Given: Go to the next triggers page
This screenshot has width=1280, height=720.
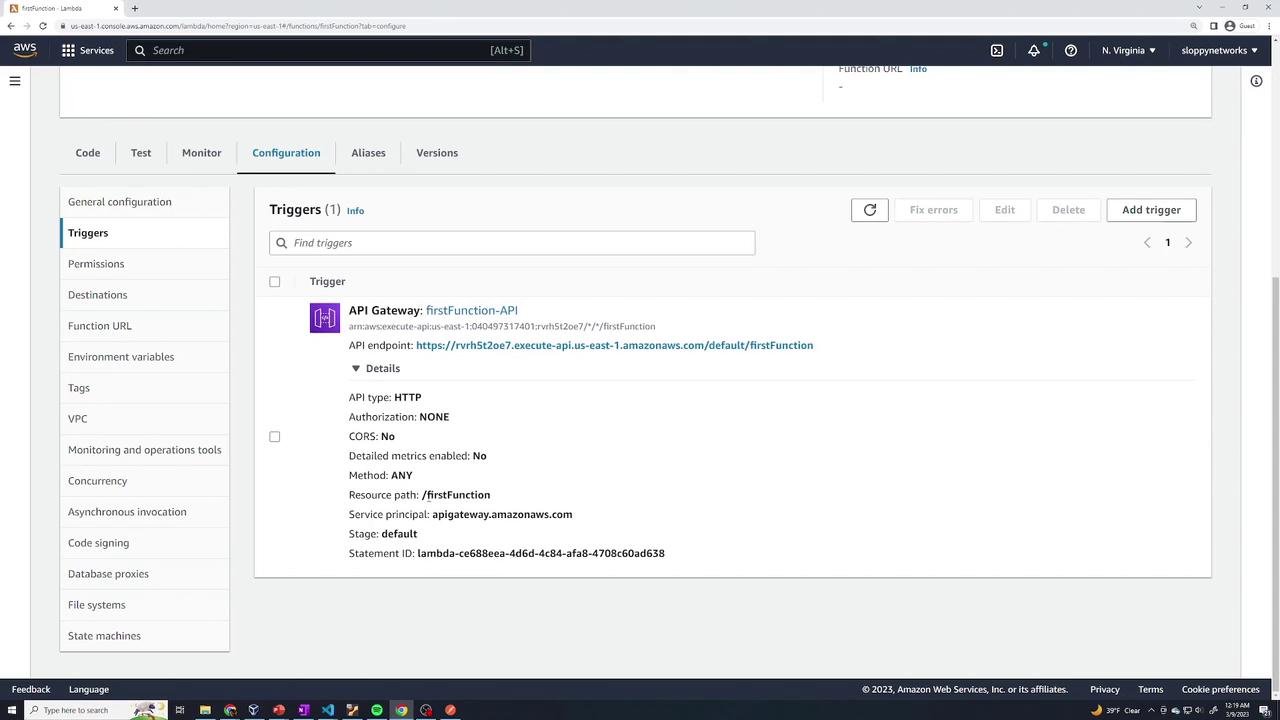Looking at the screenshot, I should [x=1188, y=243].
